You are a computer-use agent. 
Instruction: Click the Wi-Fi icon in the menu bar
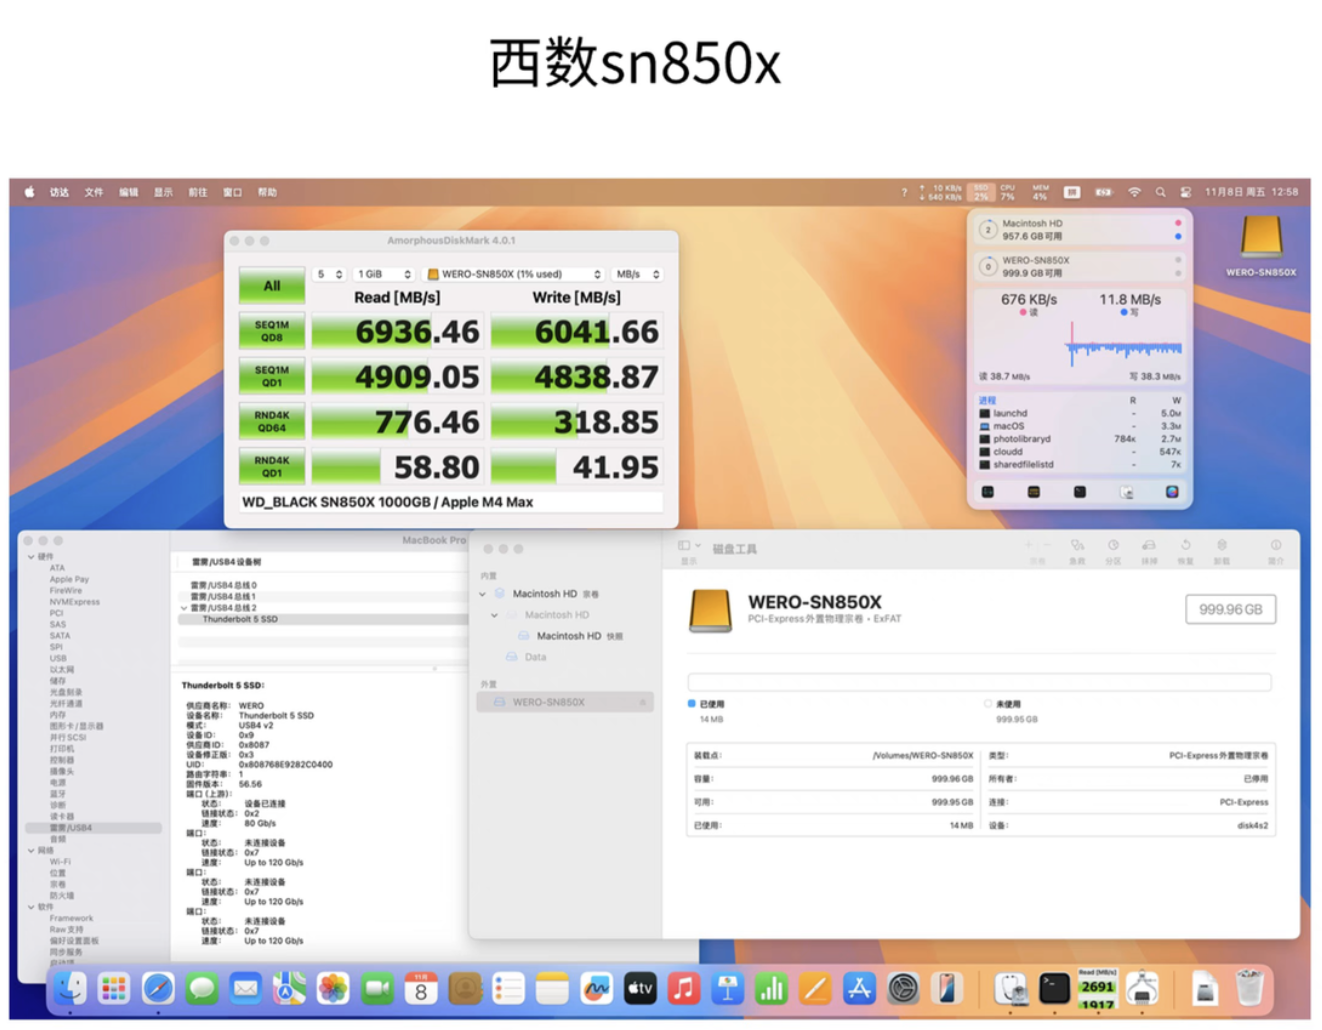click(1134, 192)
